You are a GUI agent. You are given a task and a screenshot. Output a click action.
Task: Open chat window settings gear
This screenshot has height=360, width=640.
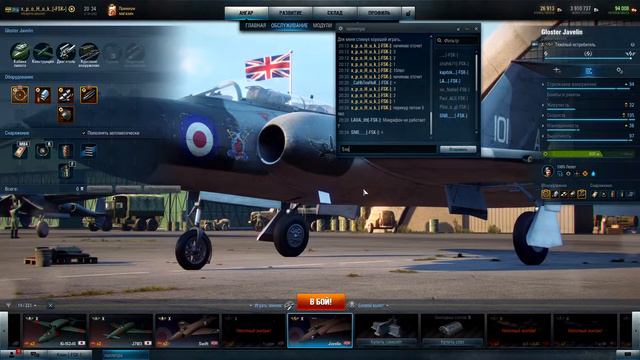coord(341,29)
